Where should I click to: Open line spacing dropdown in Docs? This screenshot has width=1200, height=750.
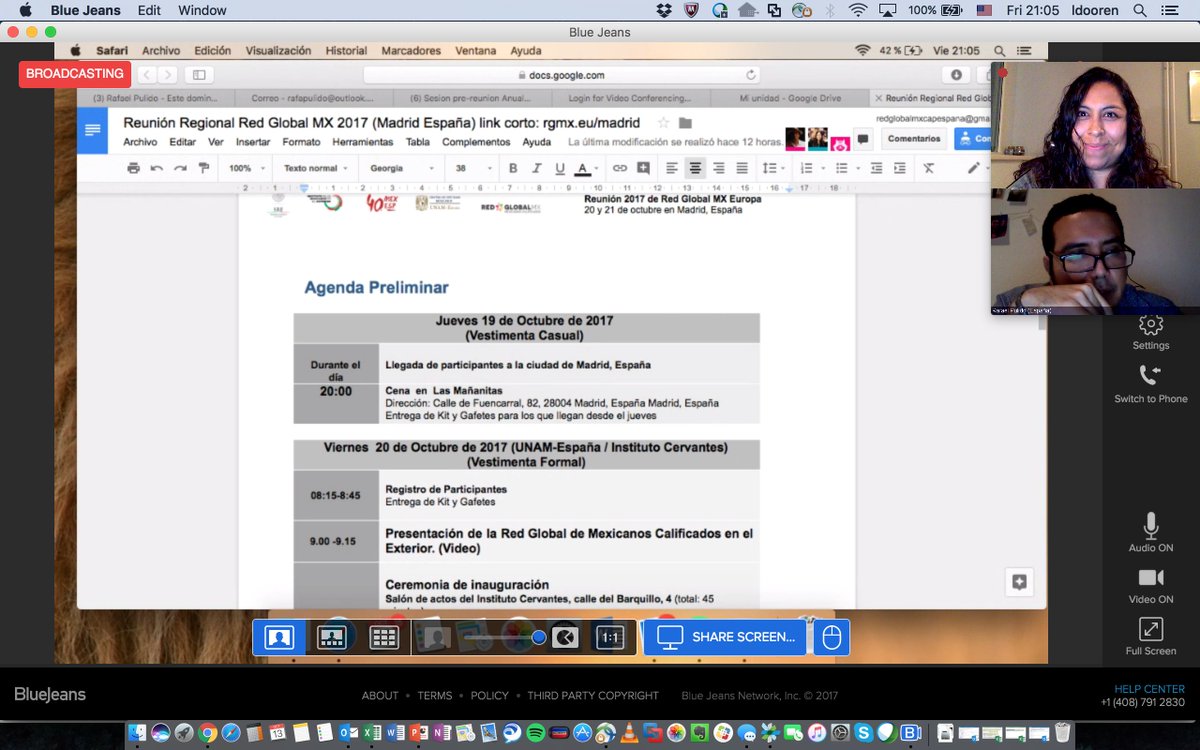click(774, 168)
